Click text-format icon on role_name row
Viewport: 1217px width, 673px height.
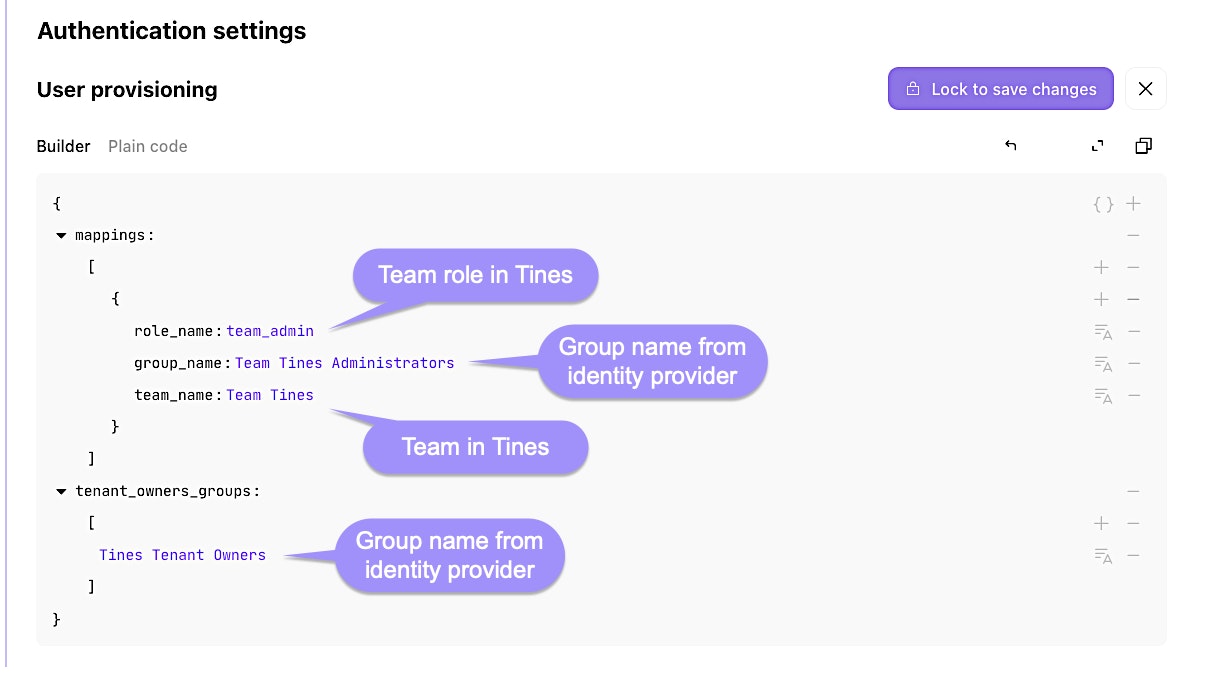pos(1103,332)
